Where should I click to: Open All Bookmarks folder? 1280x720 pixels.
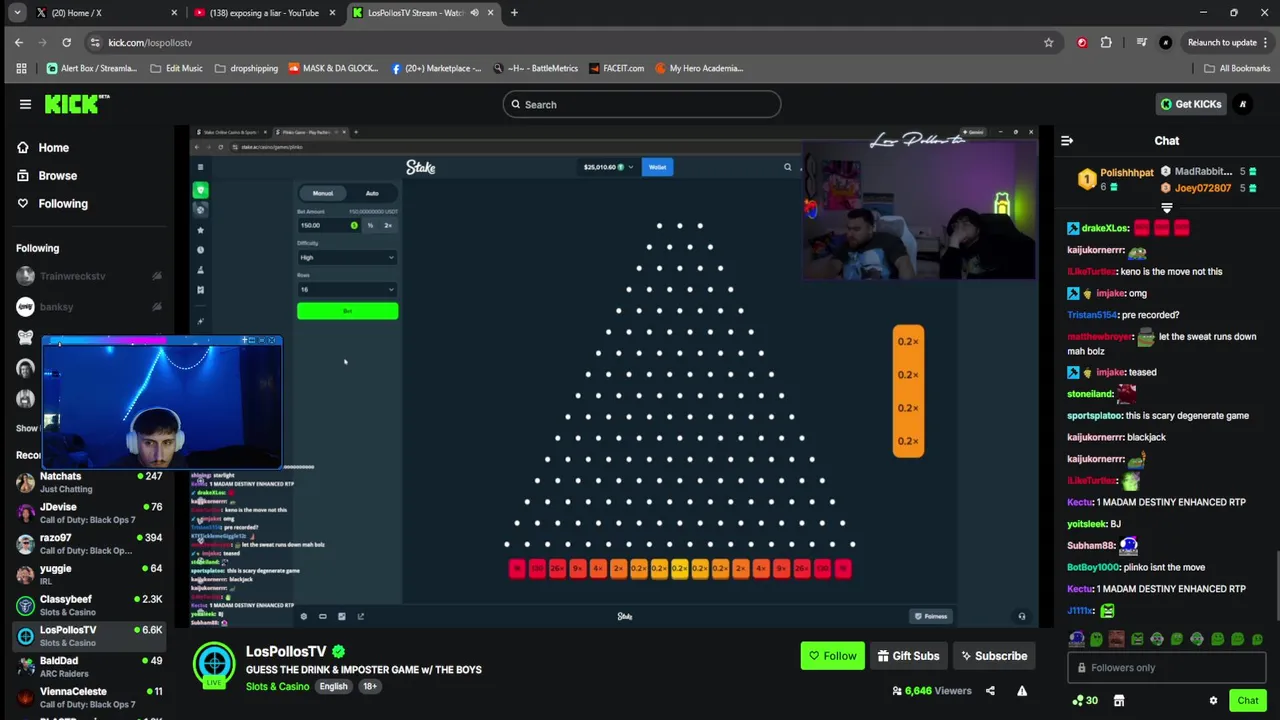coord(1237,68)
